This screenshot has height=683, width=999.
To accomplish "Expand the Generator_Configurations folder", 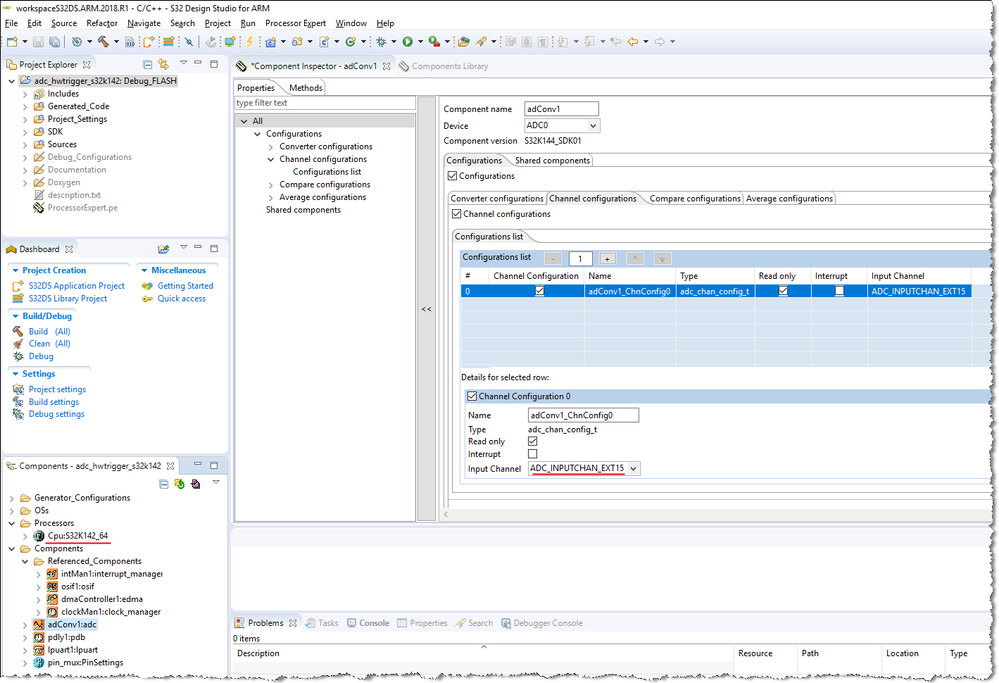I will [11, 498].
